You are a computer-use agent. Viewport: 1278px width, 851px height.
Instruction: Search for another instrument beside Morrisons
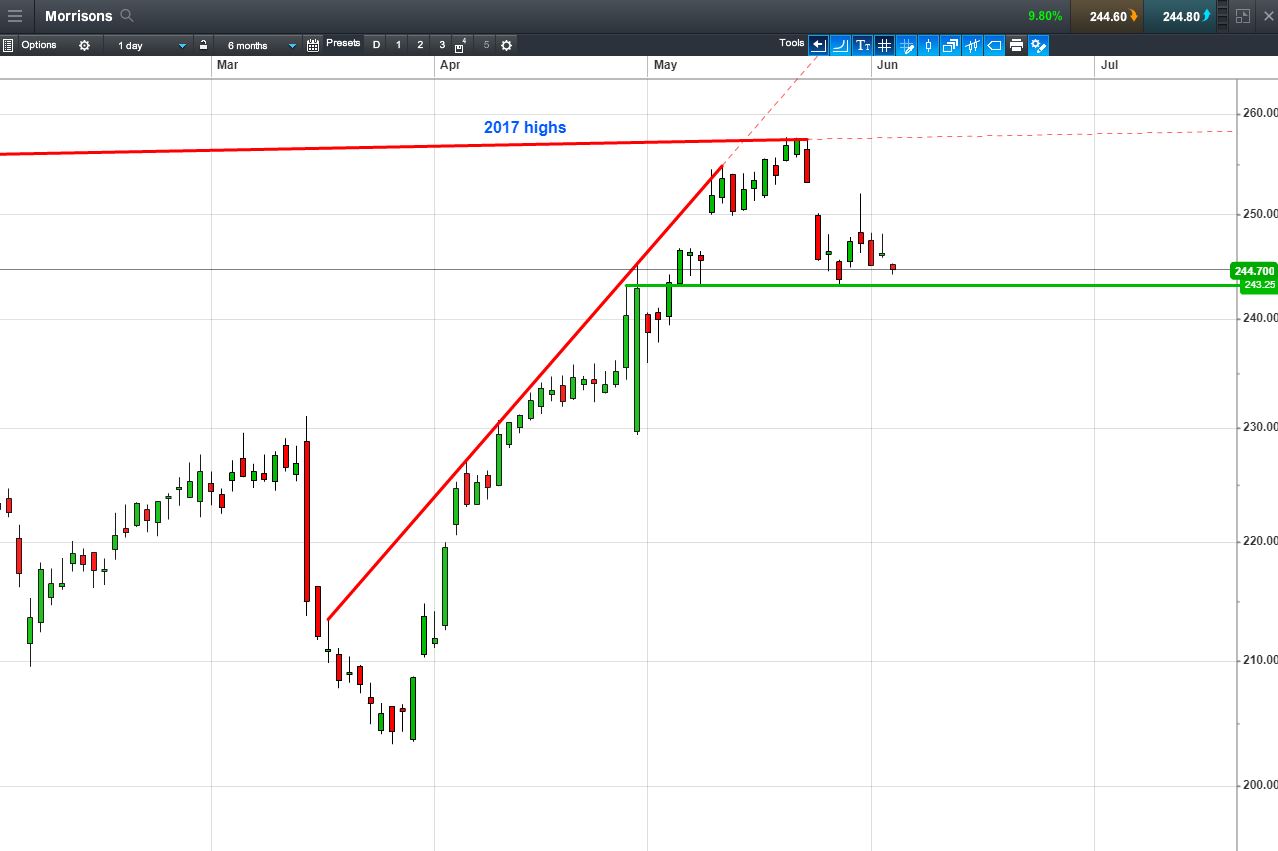click(127, 16)
